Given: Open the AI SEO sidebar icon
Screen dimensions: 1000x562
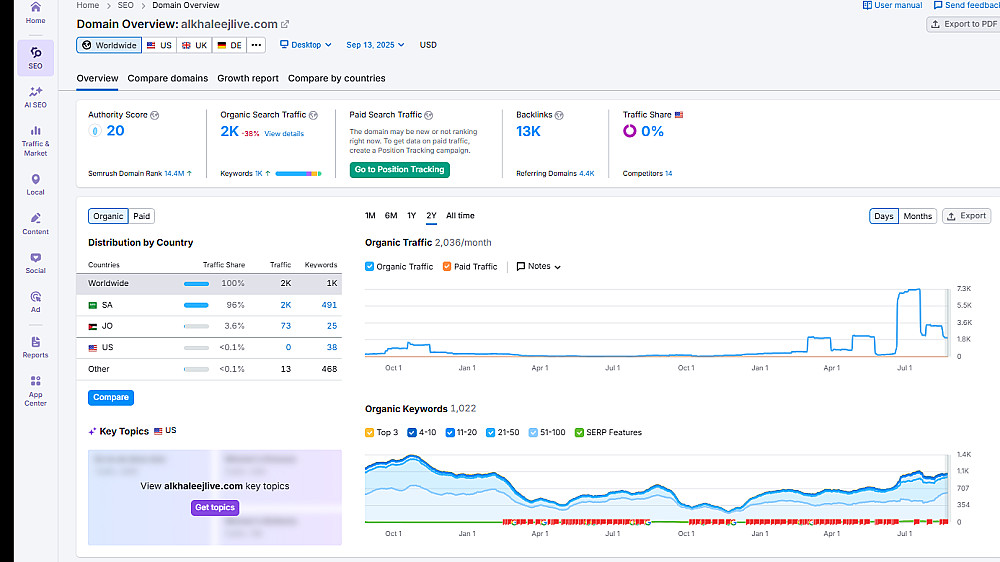Looking at the screenshot, I should pos(35,97).
